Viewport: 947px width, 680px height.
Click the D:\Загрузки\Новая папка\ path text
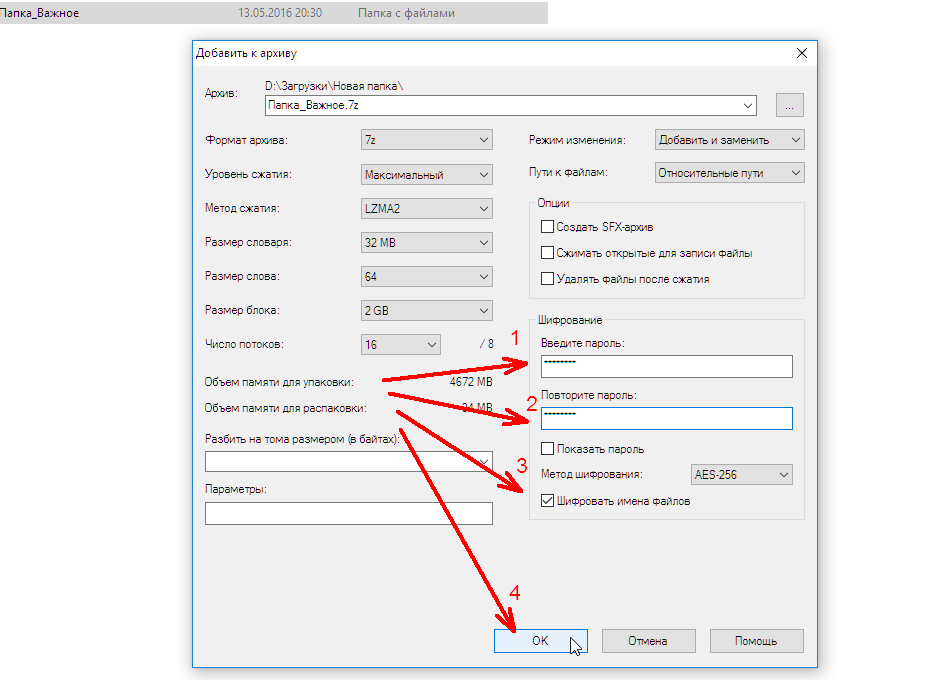(x=334, y=86)
